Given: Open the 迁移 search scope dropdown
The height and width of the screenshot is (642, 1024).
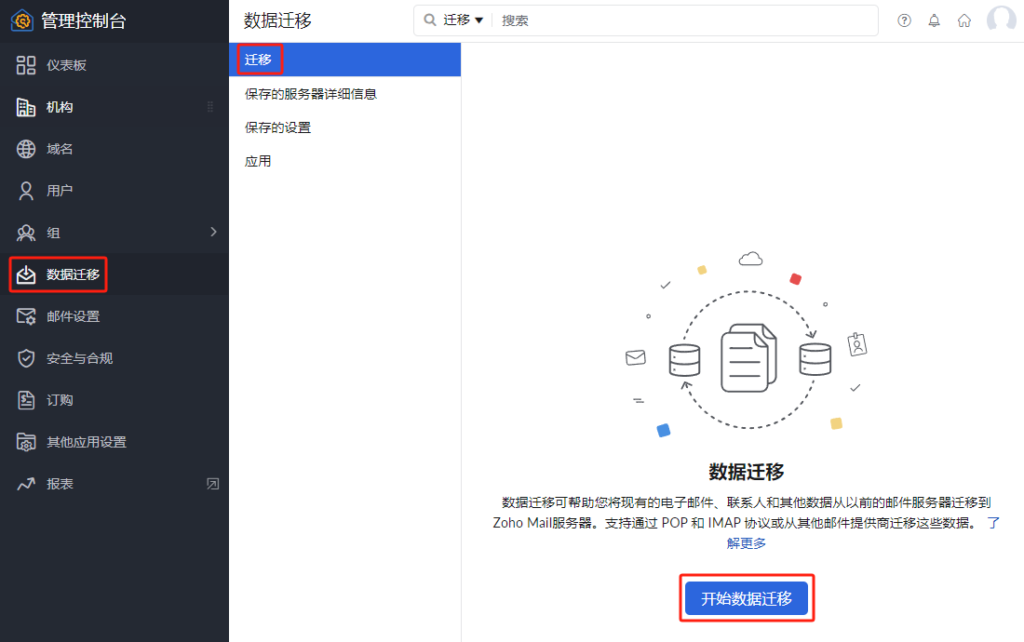Looking at the screenshot, I should 463,20.
